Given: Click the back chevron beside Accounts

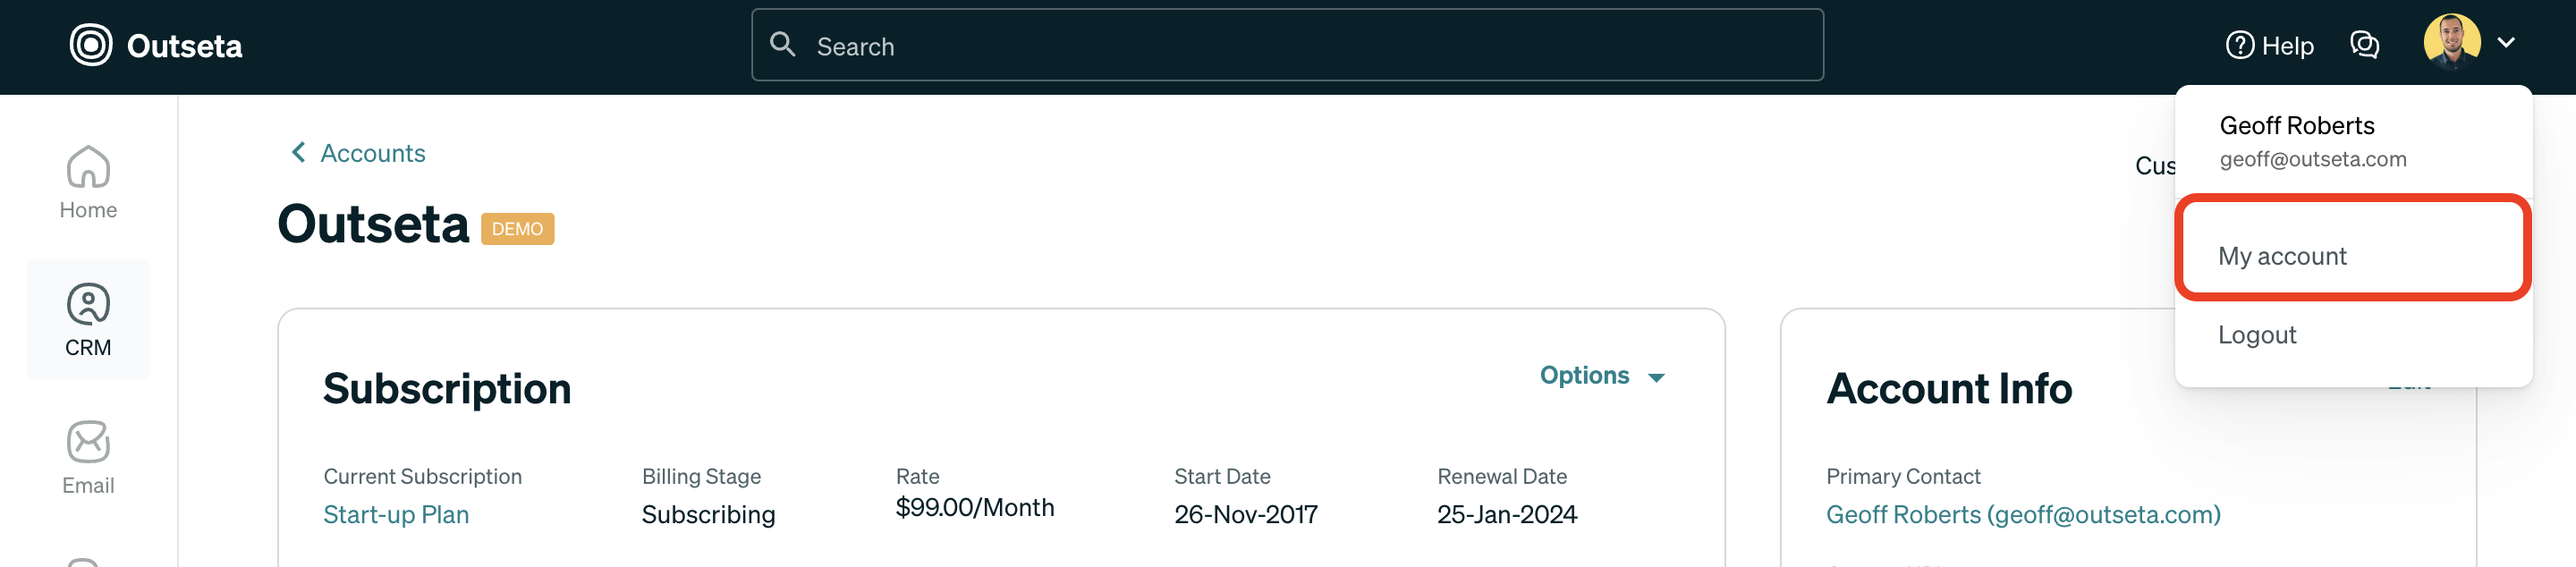Looking at the screenshot, I should tap(297, 152).
